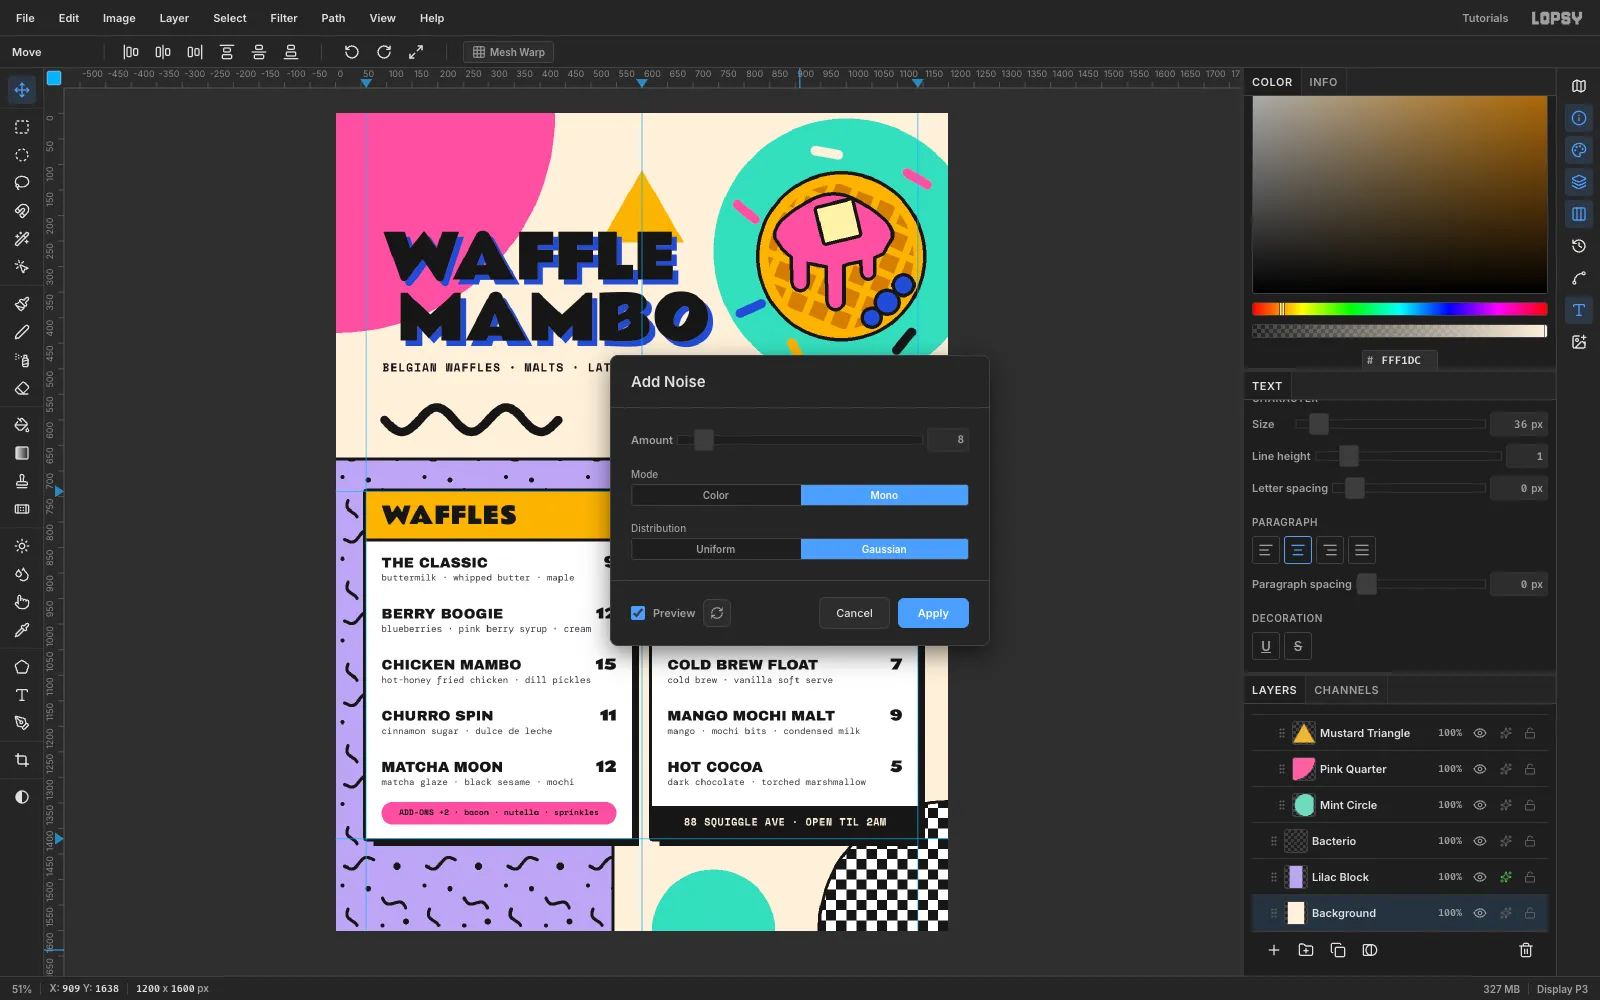Select the Dodge brightness tool
Screen dimensions: 1600x1000
[x=22, y=546]
